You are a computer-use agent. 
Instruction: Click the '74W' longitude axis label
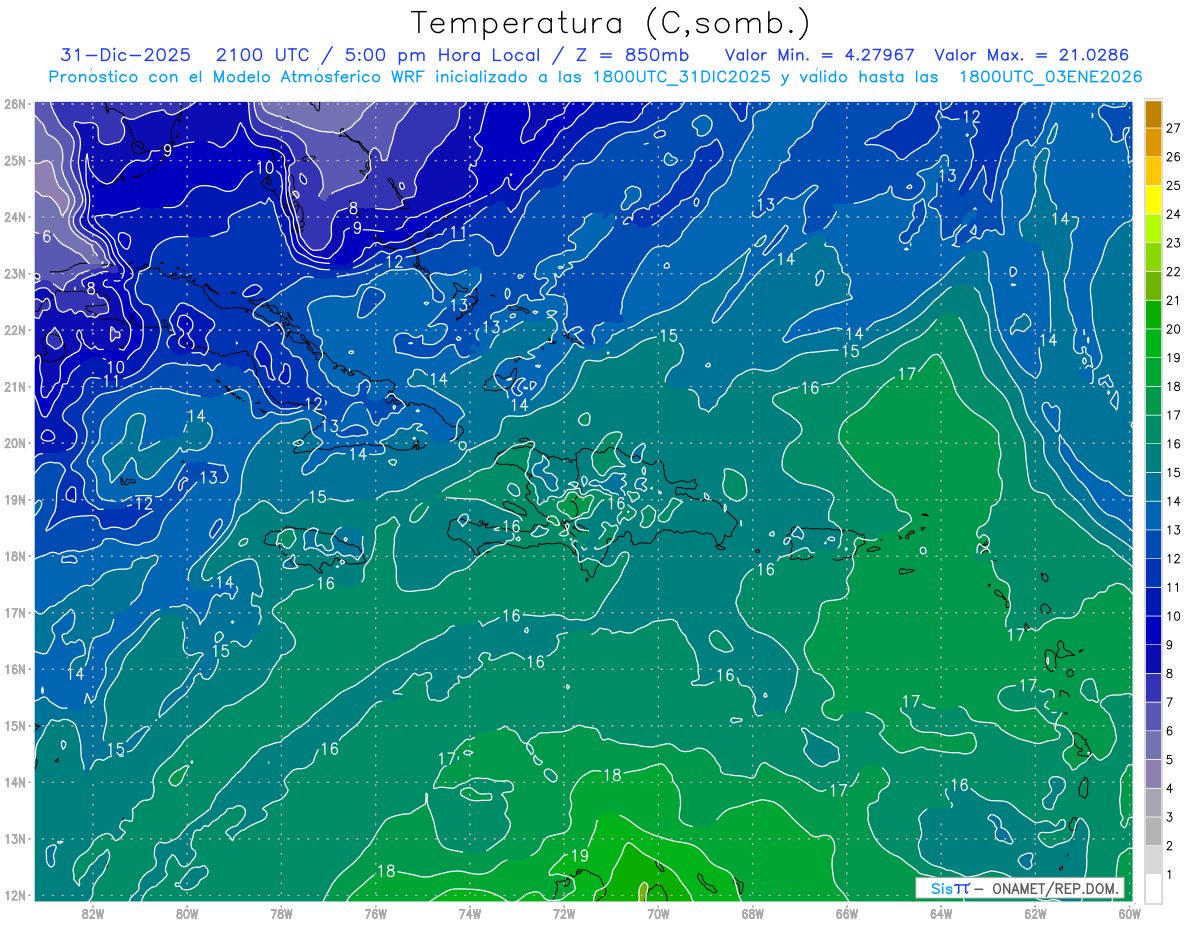(470, 913)
